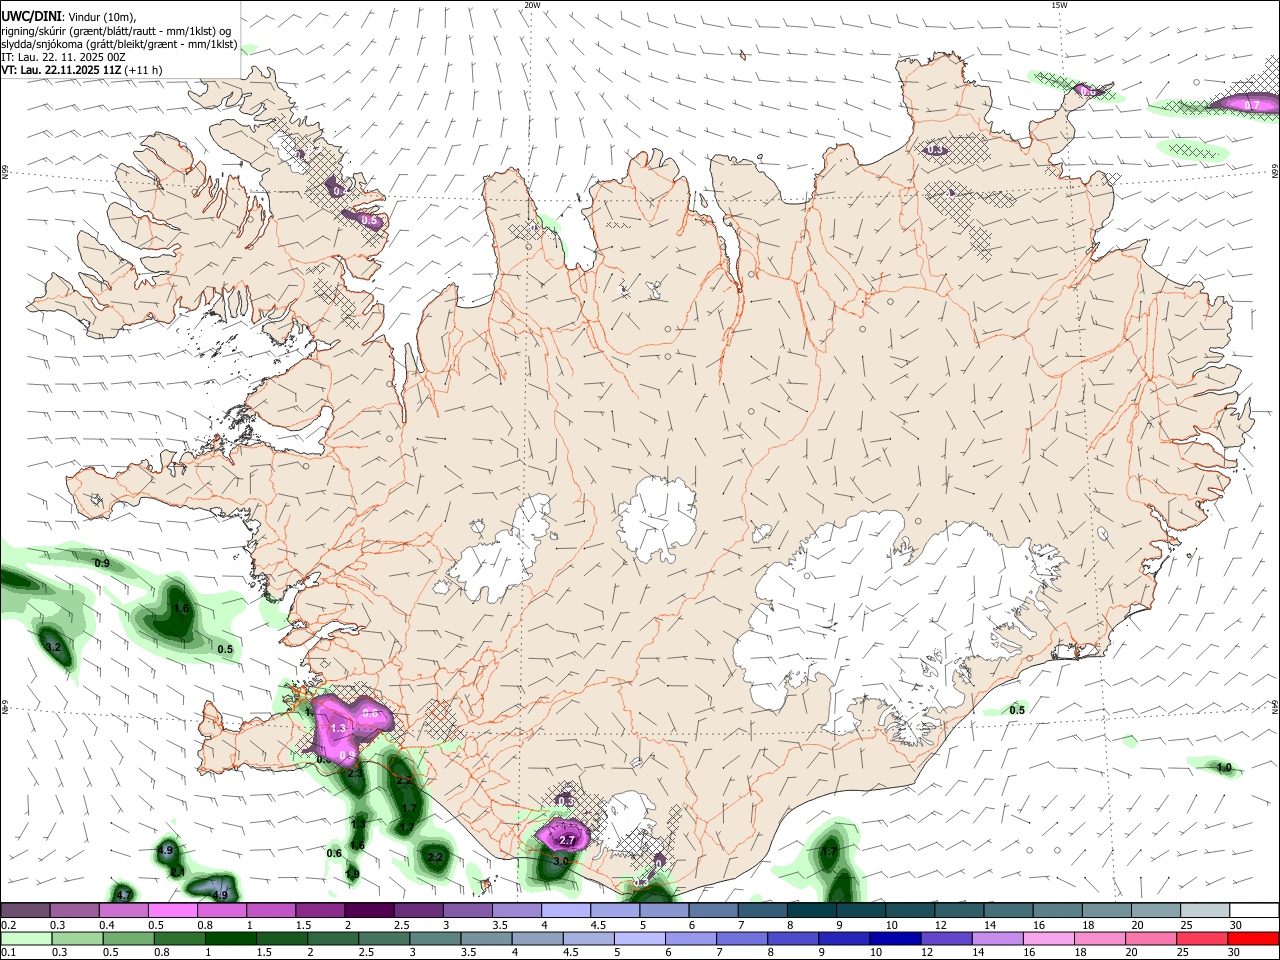Pick the lavender 4–4.5 swatch in top scale
1280x960 pixels.
(x=566, y=911)
